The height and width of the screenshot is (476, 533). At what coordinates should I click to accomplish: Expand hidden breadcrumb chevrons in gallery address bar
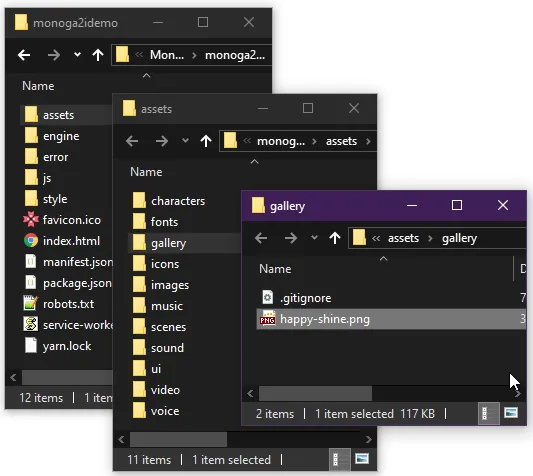(376, 238)
